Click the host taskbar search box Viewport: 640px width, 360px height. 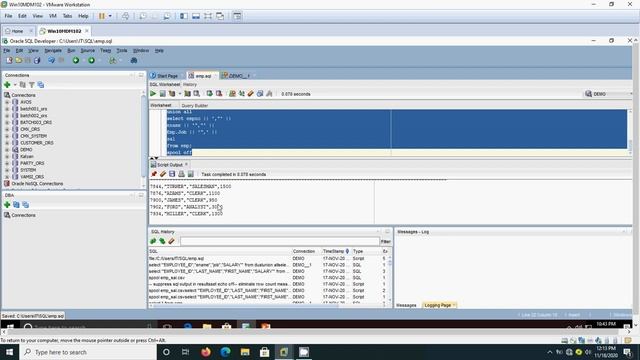(x=87, y=352)
